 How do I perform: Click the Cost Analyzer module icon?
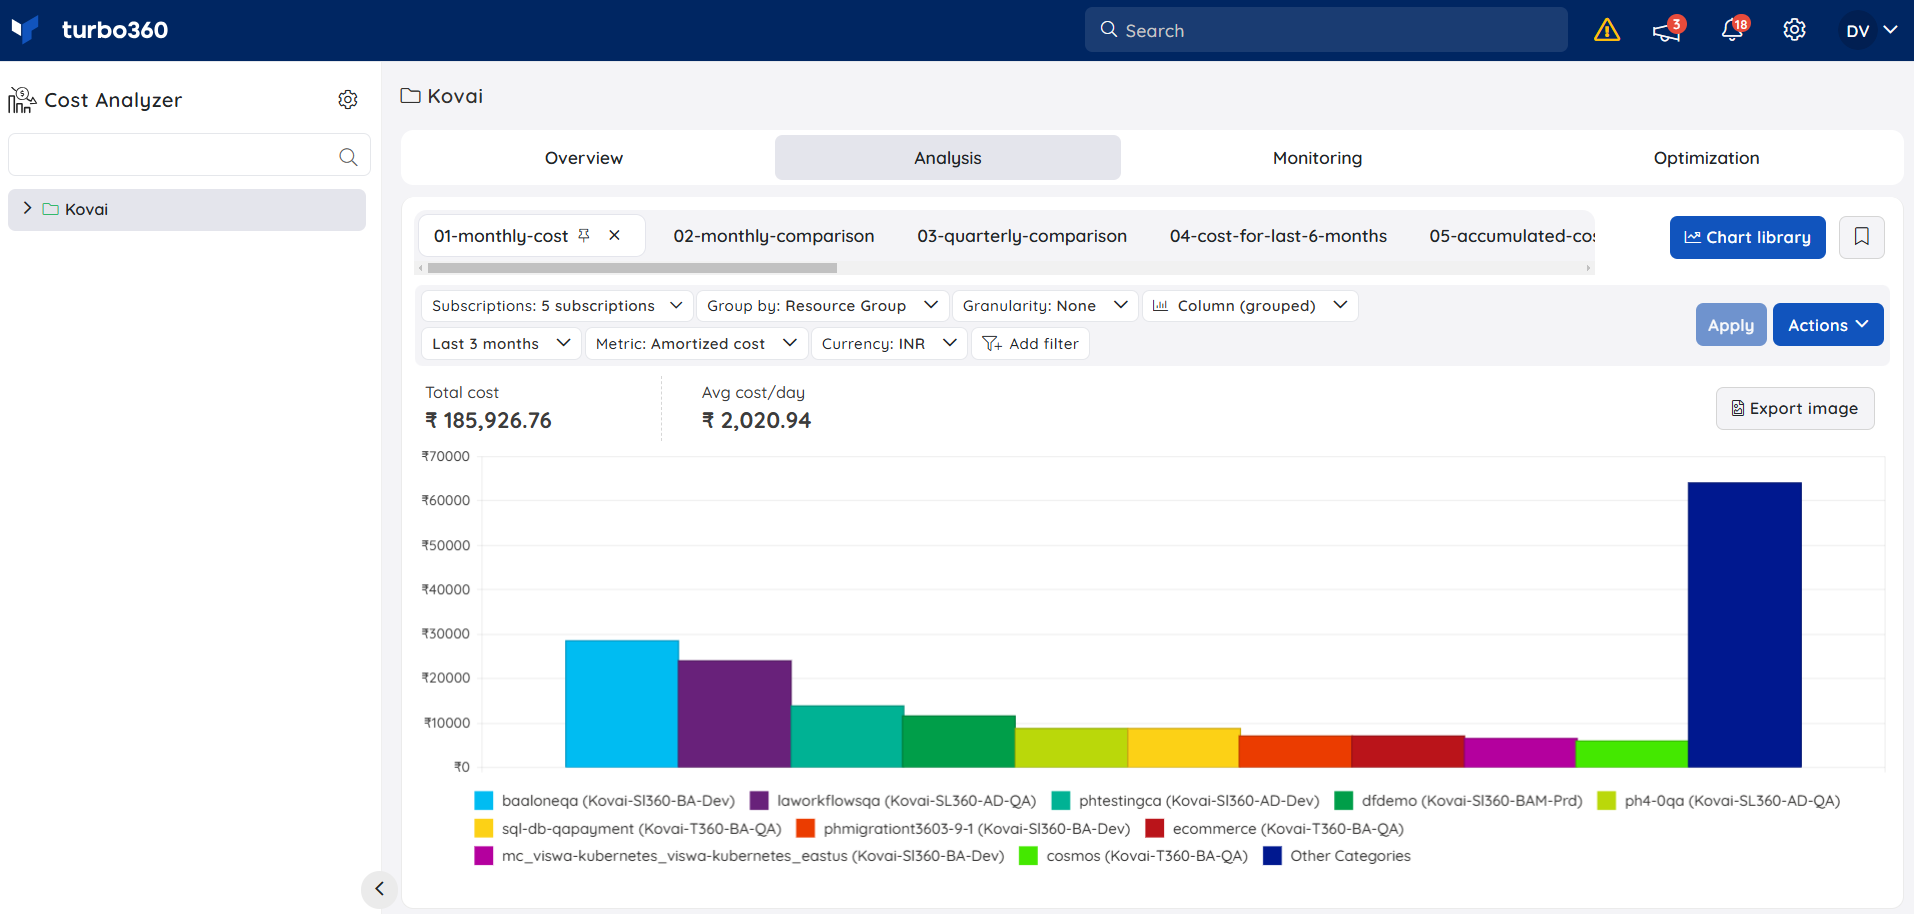22,99
